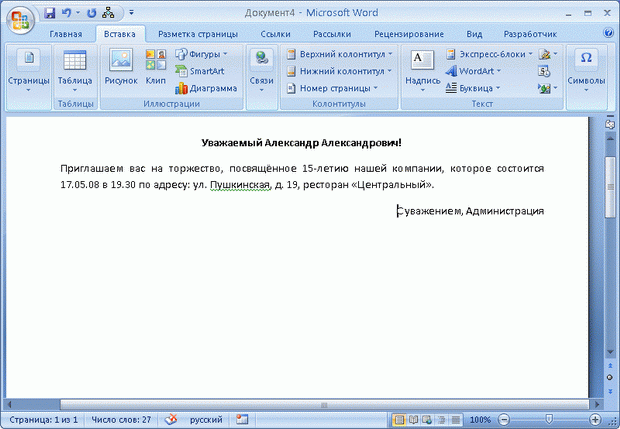
Task: Open the Undo history dropdown arrow
Action: point(78,13)
